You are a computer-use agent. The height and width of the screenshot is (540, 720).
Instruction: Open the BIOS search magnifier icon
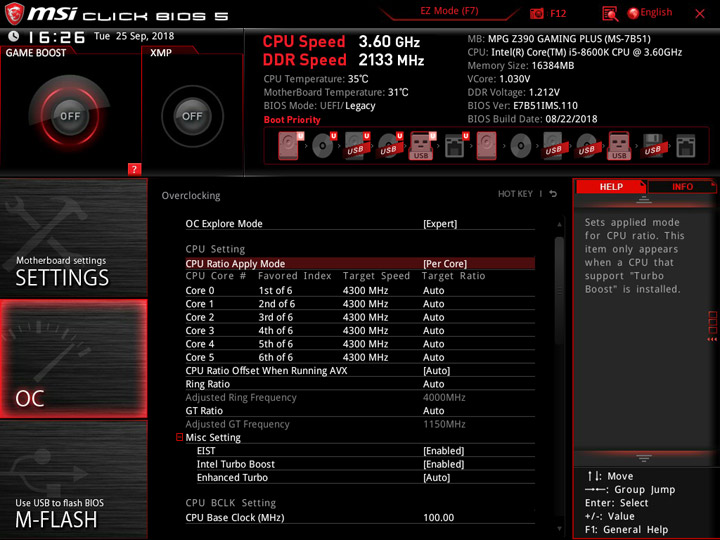[610, 13]
